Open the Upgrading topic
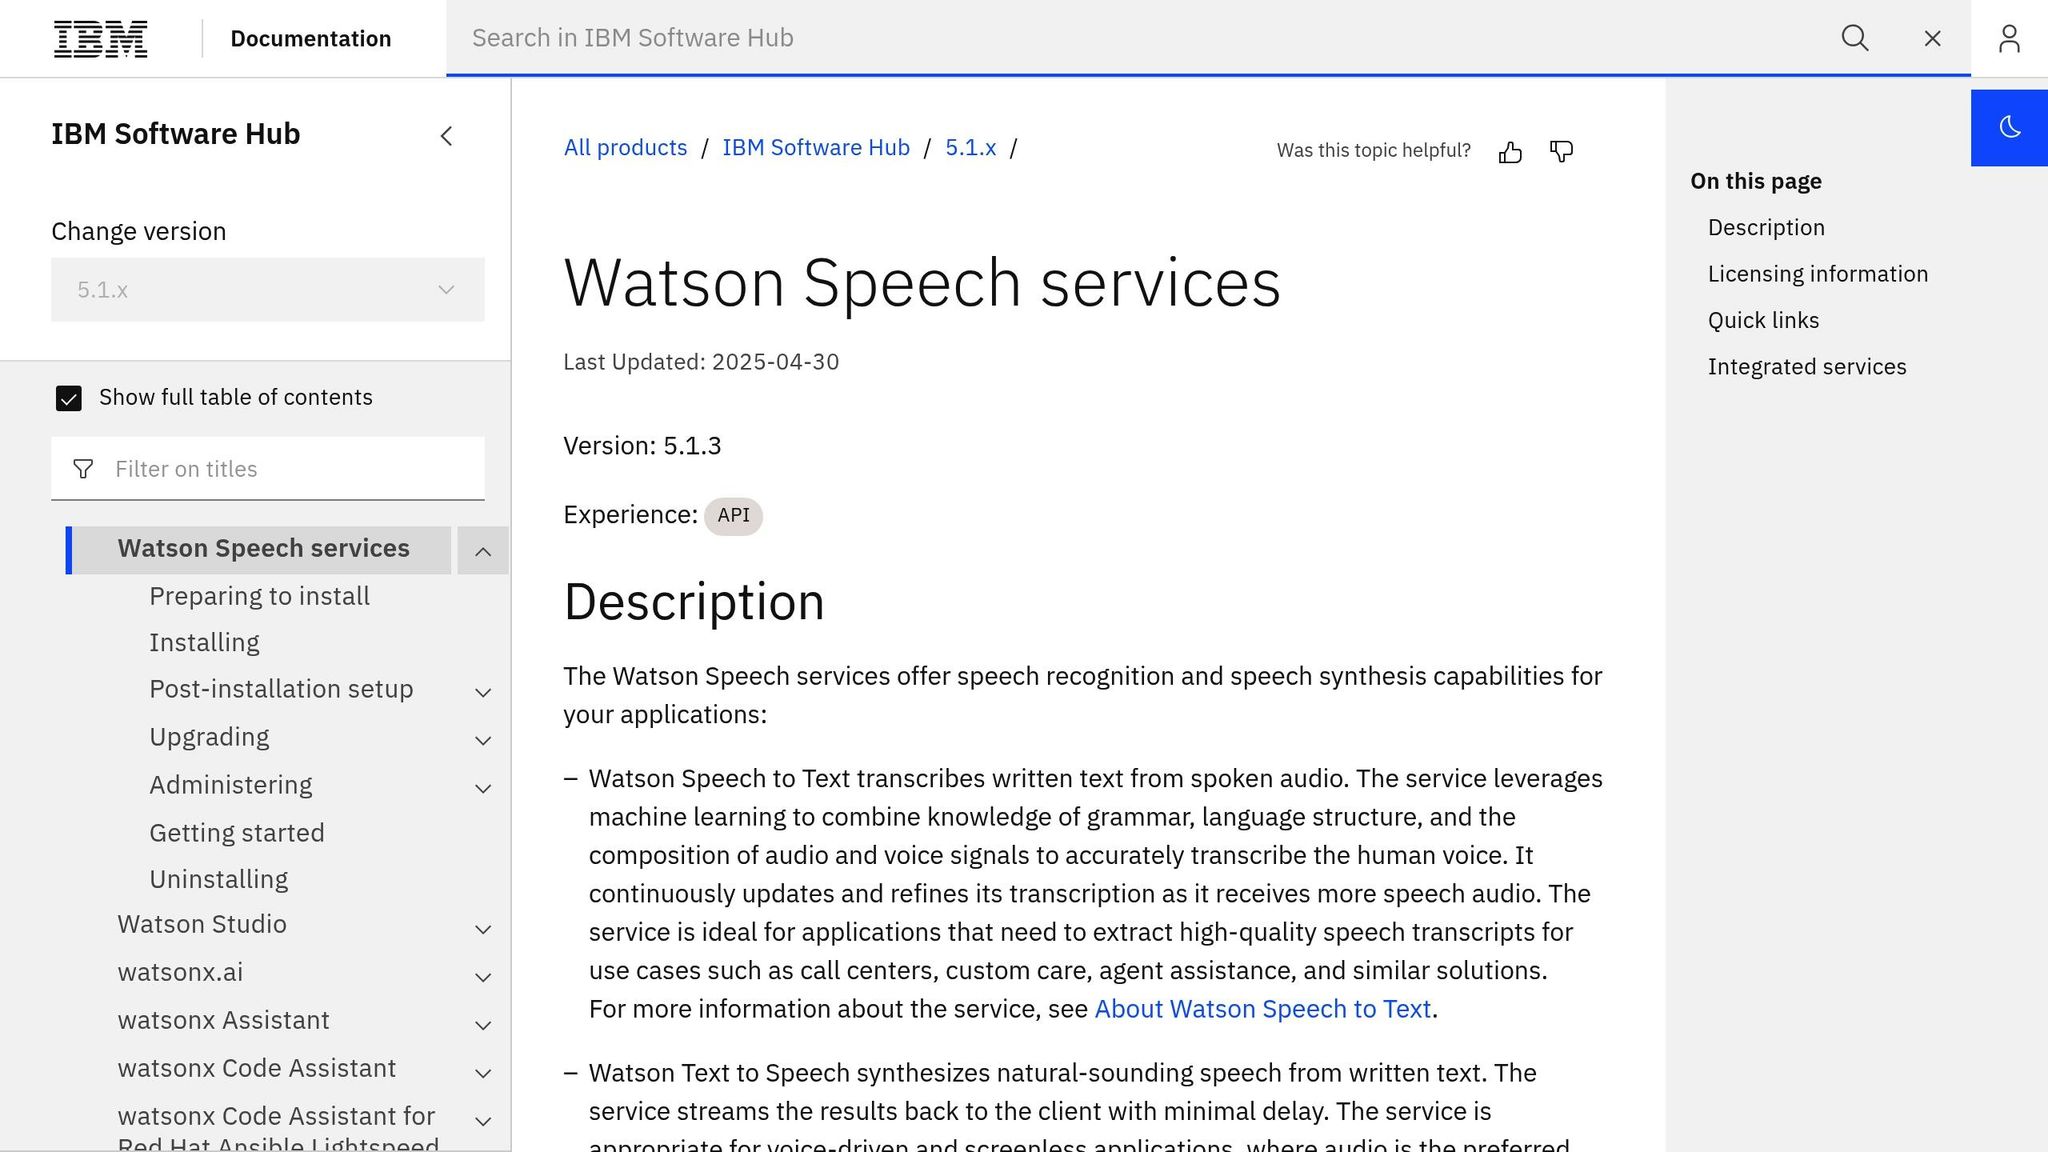This screenshot has width=2048, height=1152. coord(209,737)
